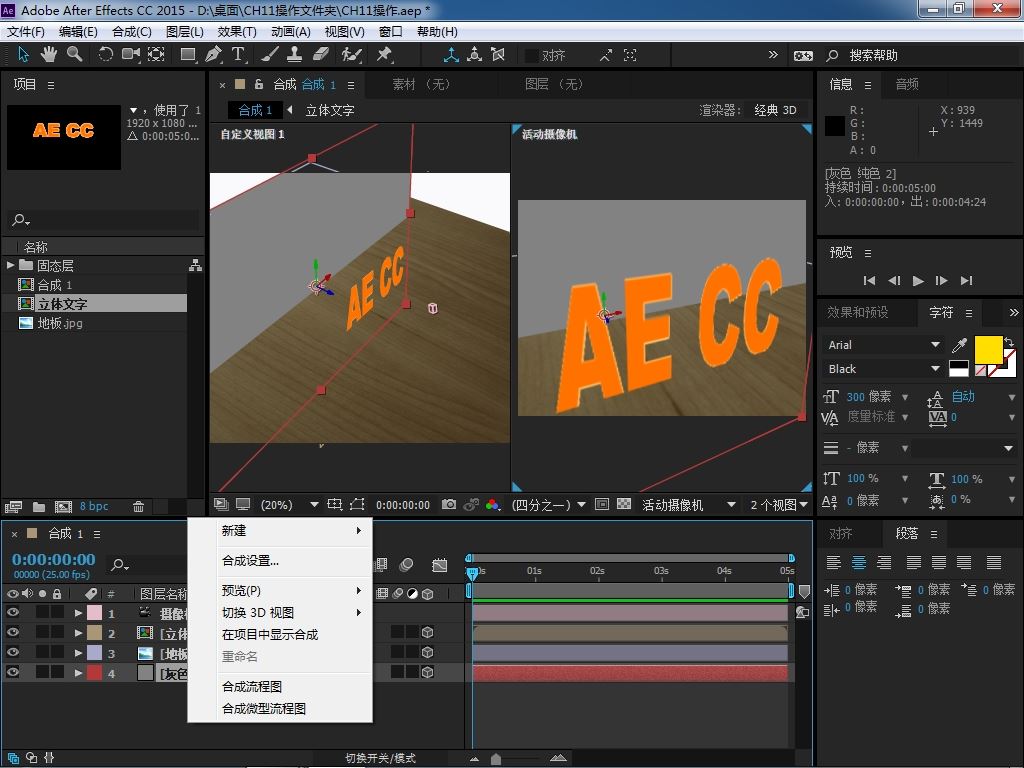Viewport: 1024px width, 768px height.
Task: Hide layer 1 with its eye icon
Action: point(12,613)
